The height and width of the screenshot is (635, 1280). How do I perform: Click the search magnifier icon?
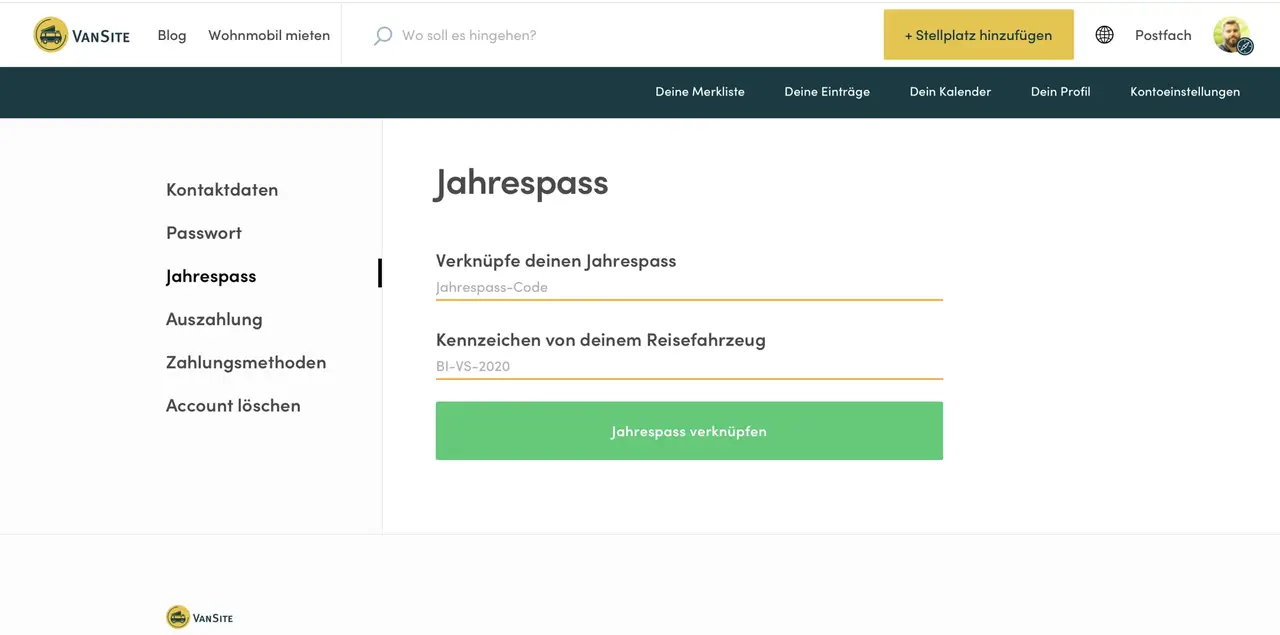(x=382, y=36)
